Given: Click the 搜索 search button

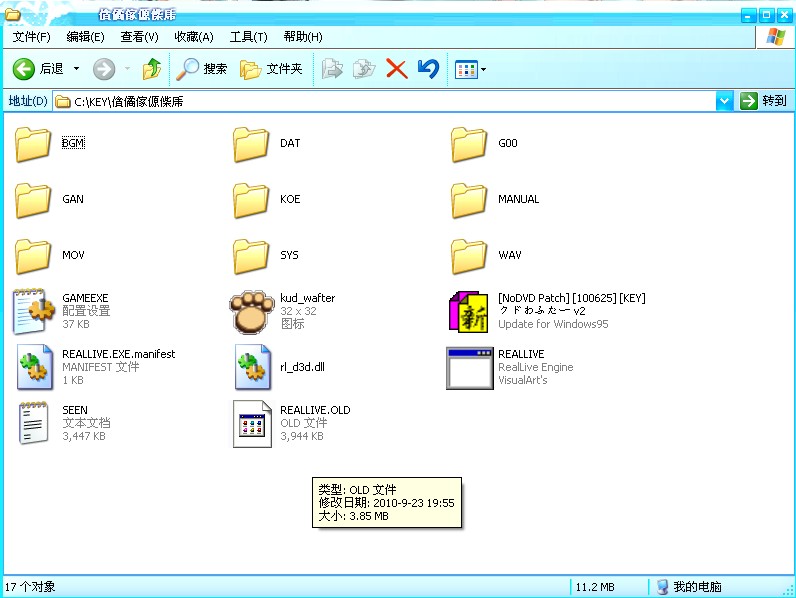Looking at the screenshot, I should tap(202, 69).
